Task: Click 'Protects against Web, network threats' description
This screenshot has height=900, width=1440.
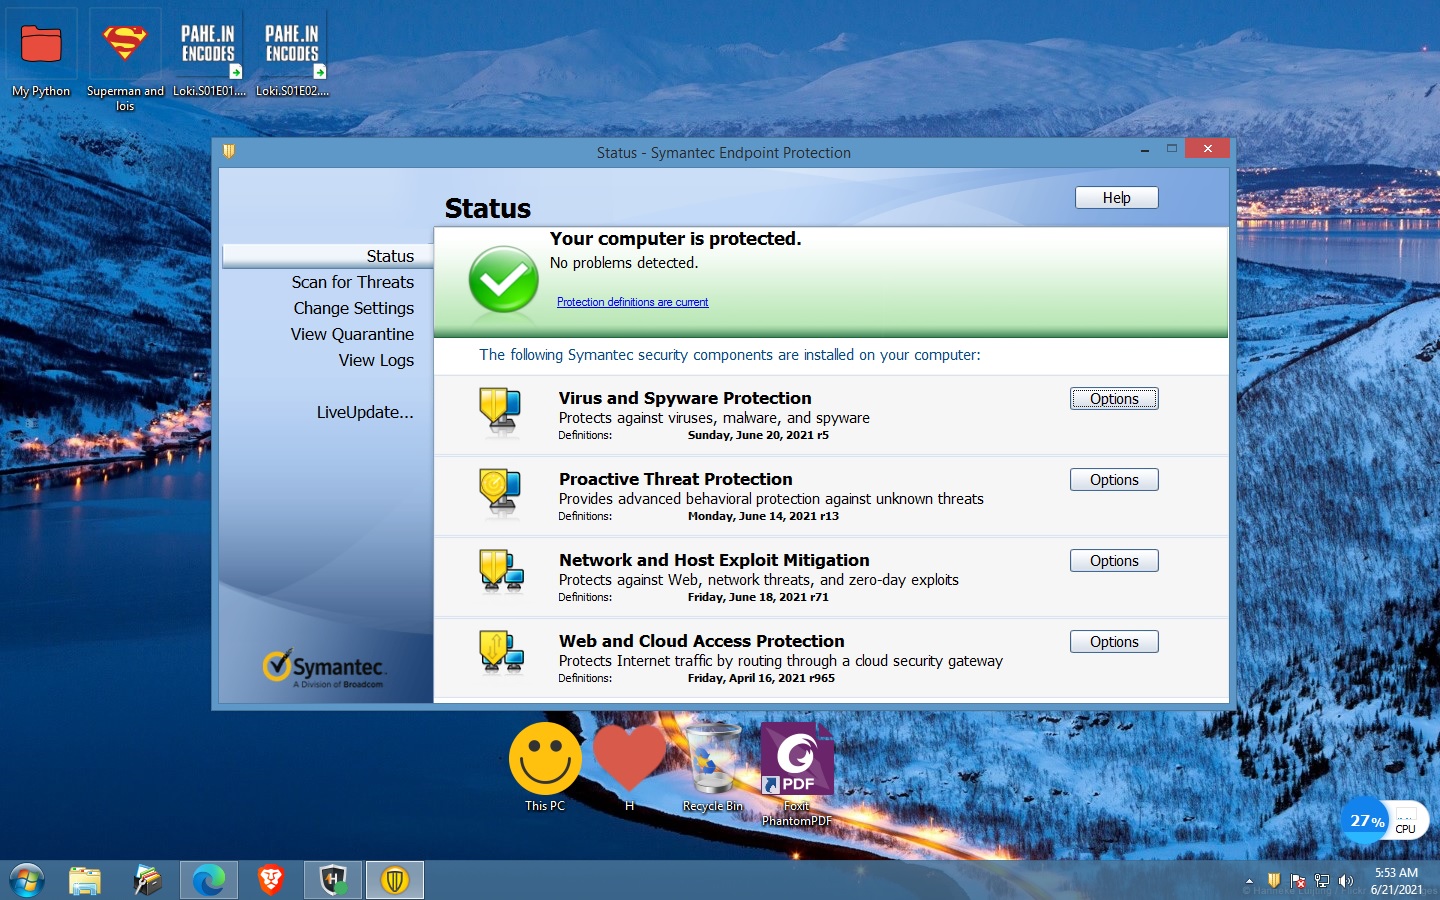Action: coord(758,580)
